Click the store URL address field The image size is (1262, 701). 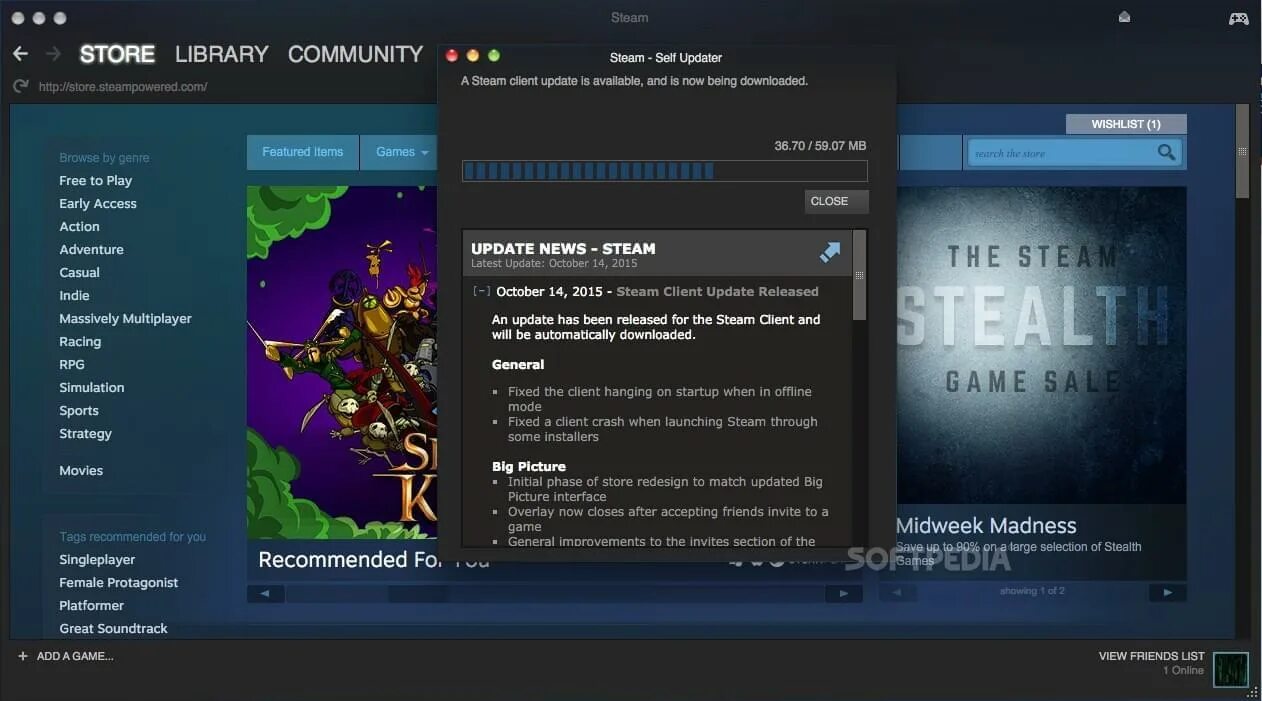123,87
